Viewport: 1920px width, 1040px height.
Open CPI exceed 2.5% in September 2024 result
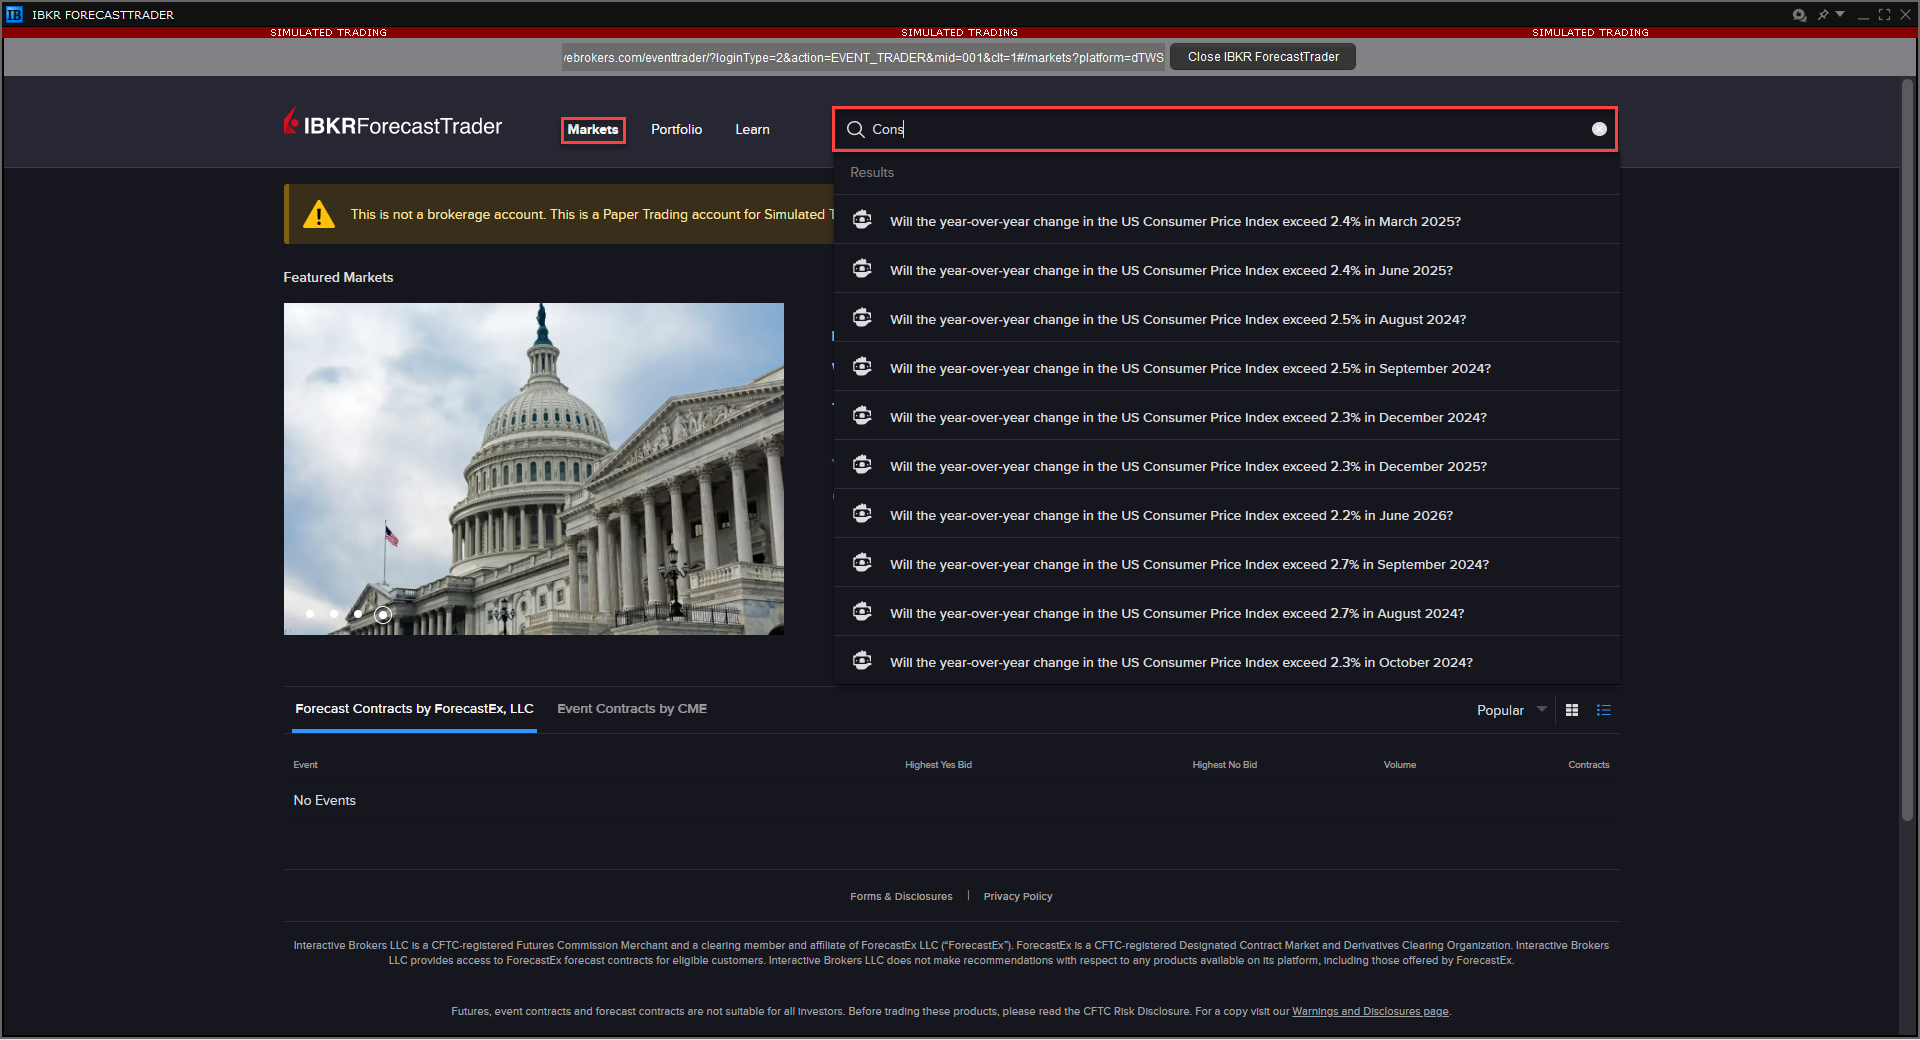1226,367
